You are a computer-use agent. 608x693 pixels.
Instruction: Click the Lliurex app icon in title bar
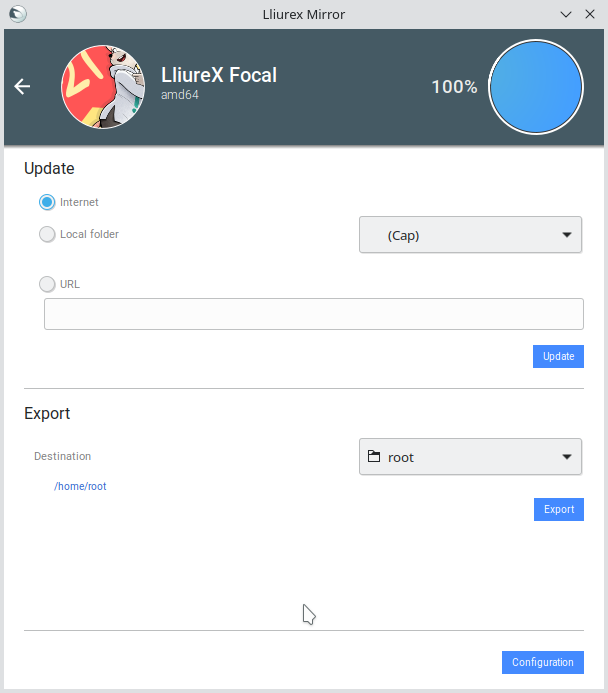coord(18,14)
